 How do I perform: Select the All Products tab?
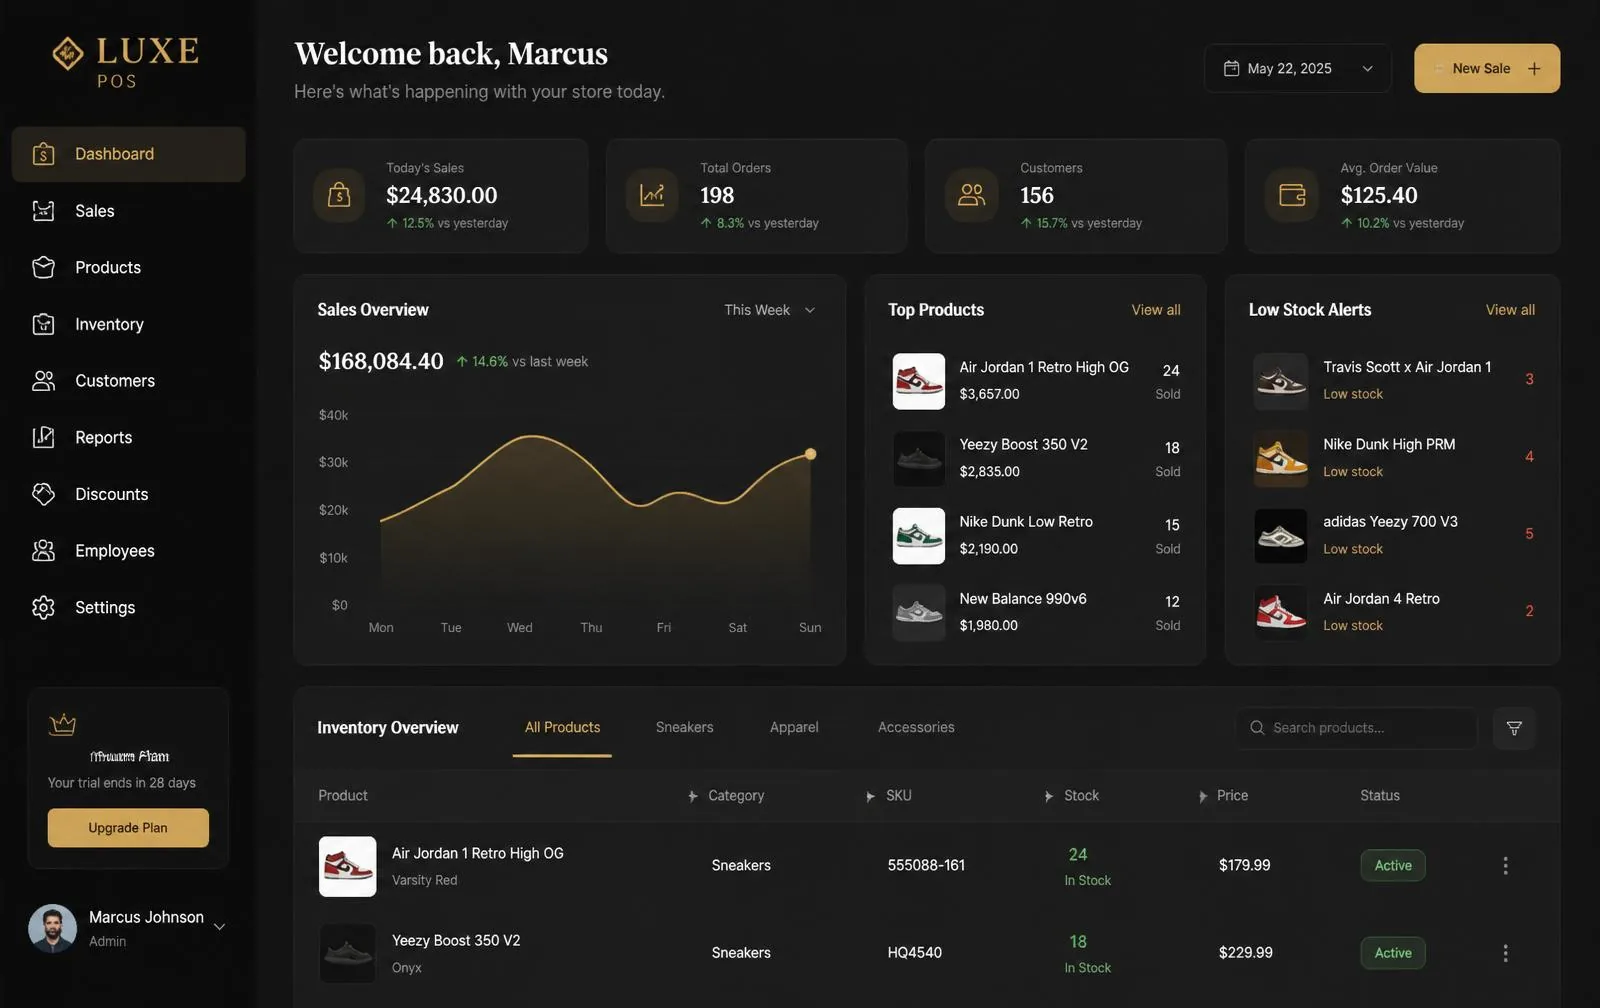(x=562, y=728)
